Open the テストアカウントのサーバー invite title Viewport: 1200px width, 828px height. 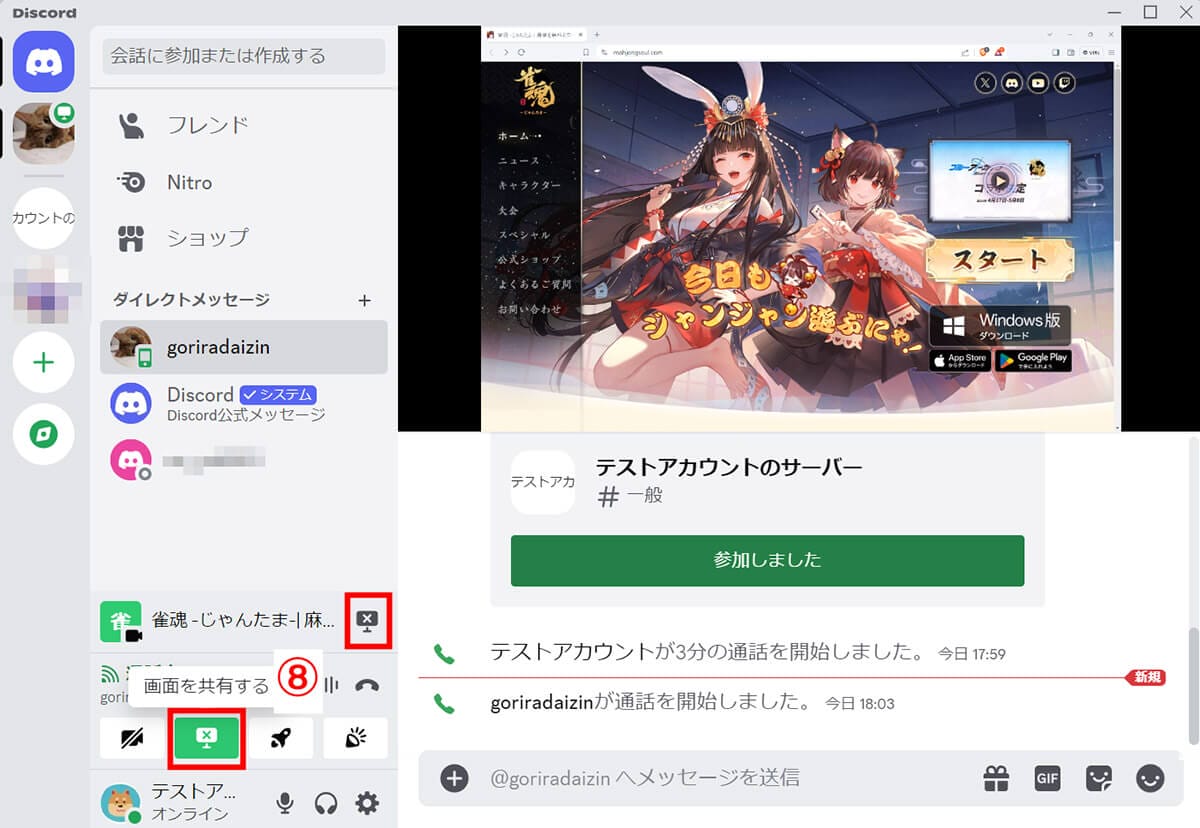pos(728,467)
